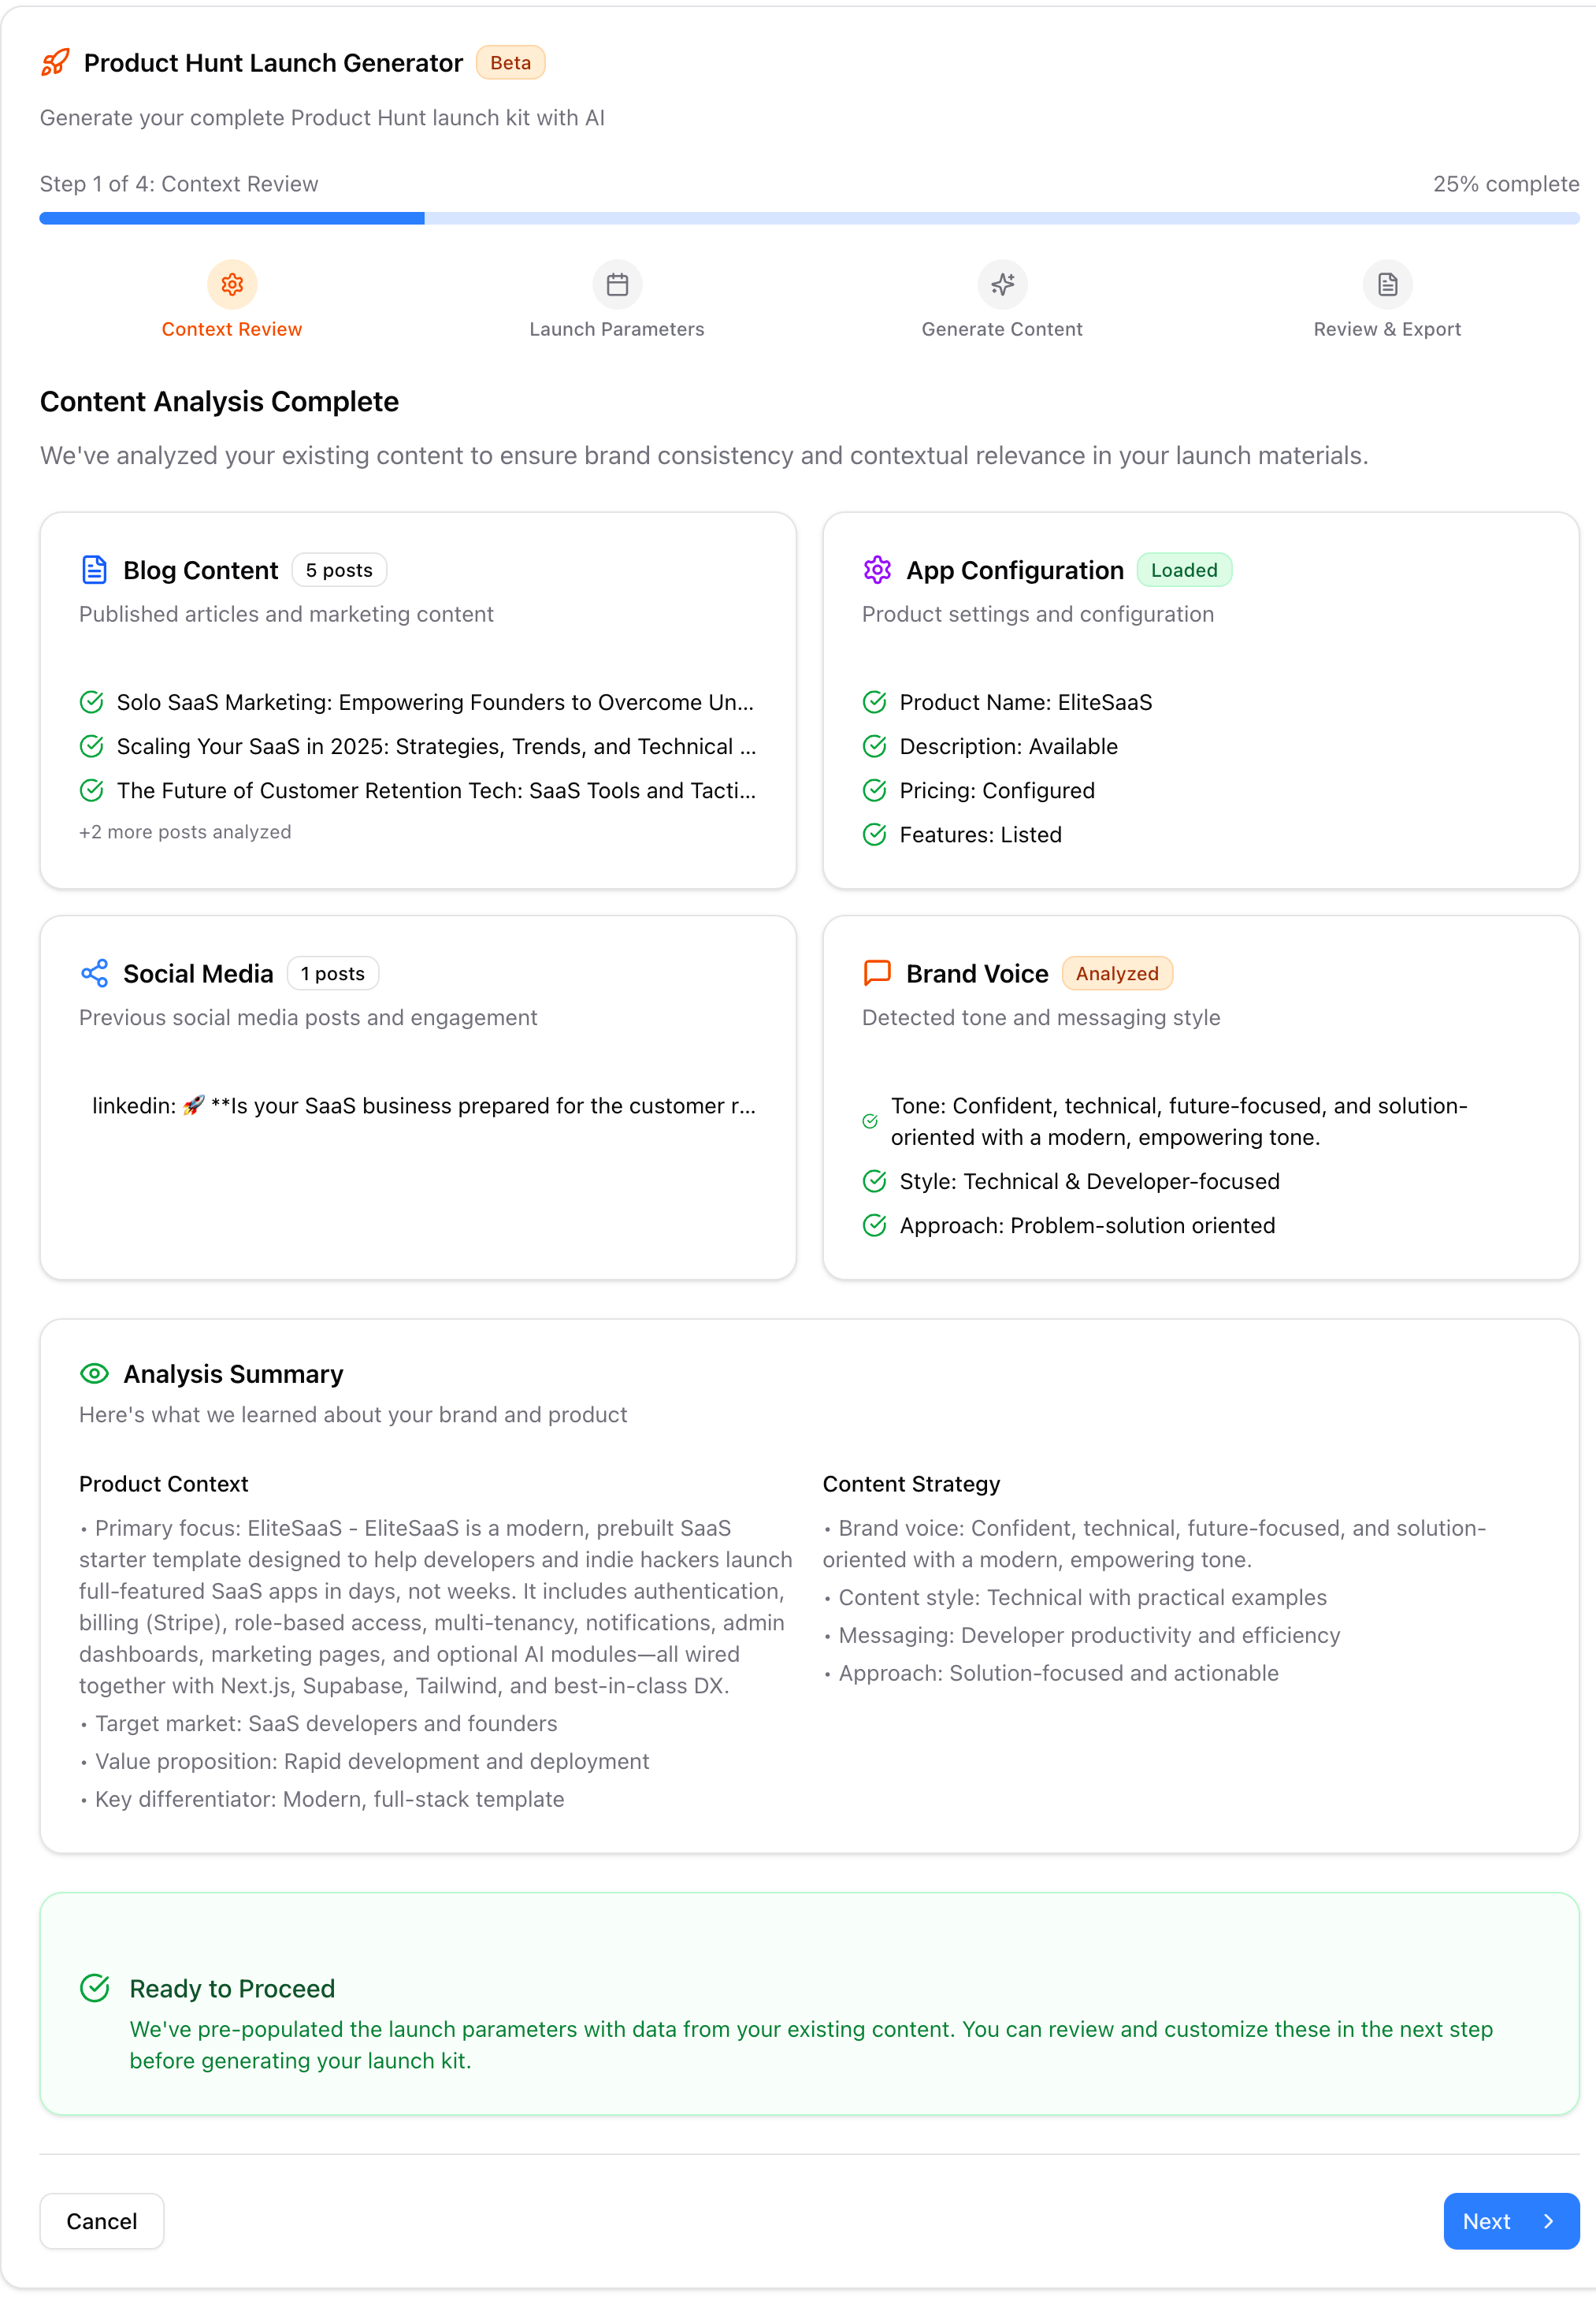The height and width of the screenshot is (2315, 1596).
Task: Click the Blog Content document icon
Action: click(x=93, y=569)
